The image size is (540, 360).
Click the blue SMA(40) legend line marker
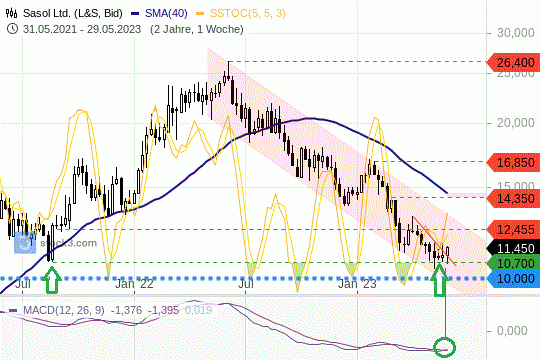coord(135,14)
